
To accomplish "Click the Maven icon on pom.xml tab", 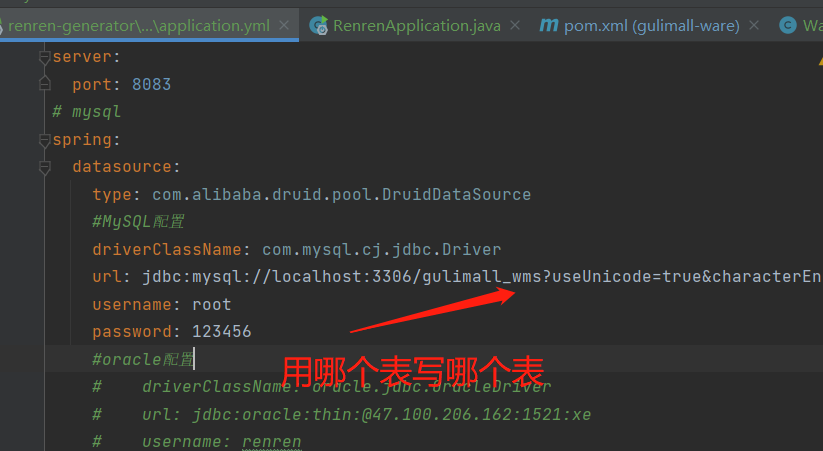I will point(549,25).
